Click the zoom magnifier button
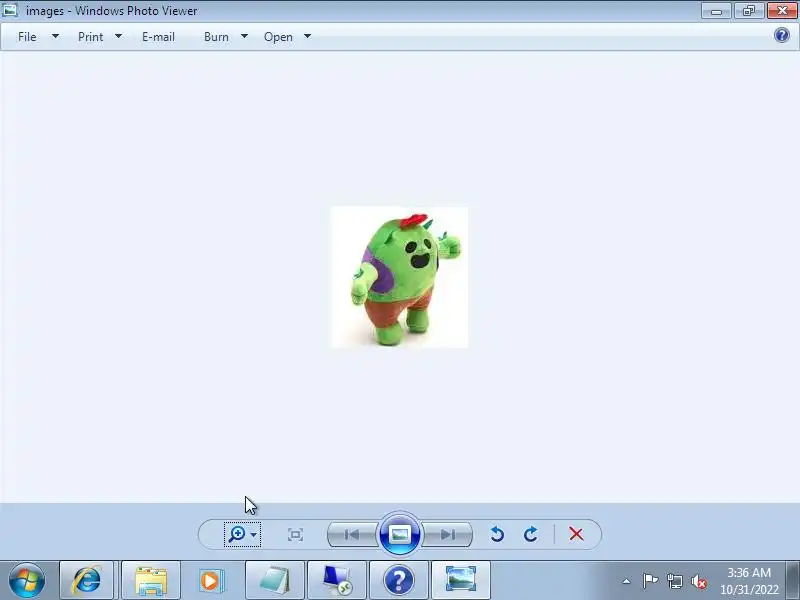 click(237, 534)
